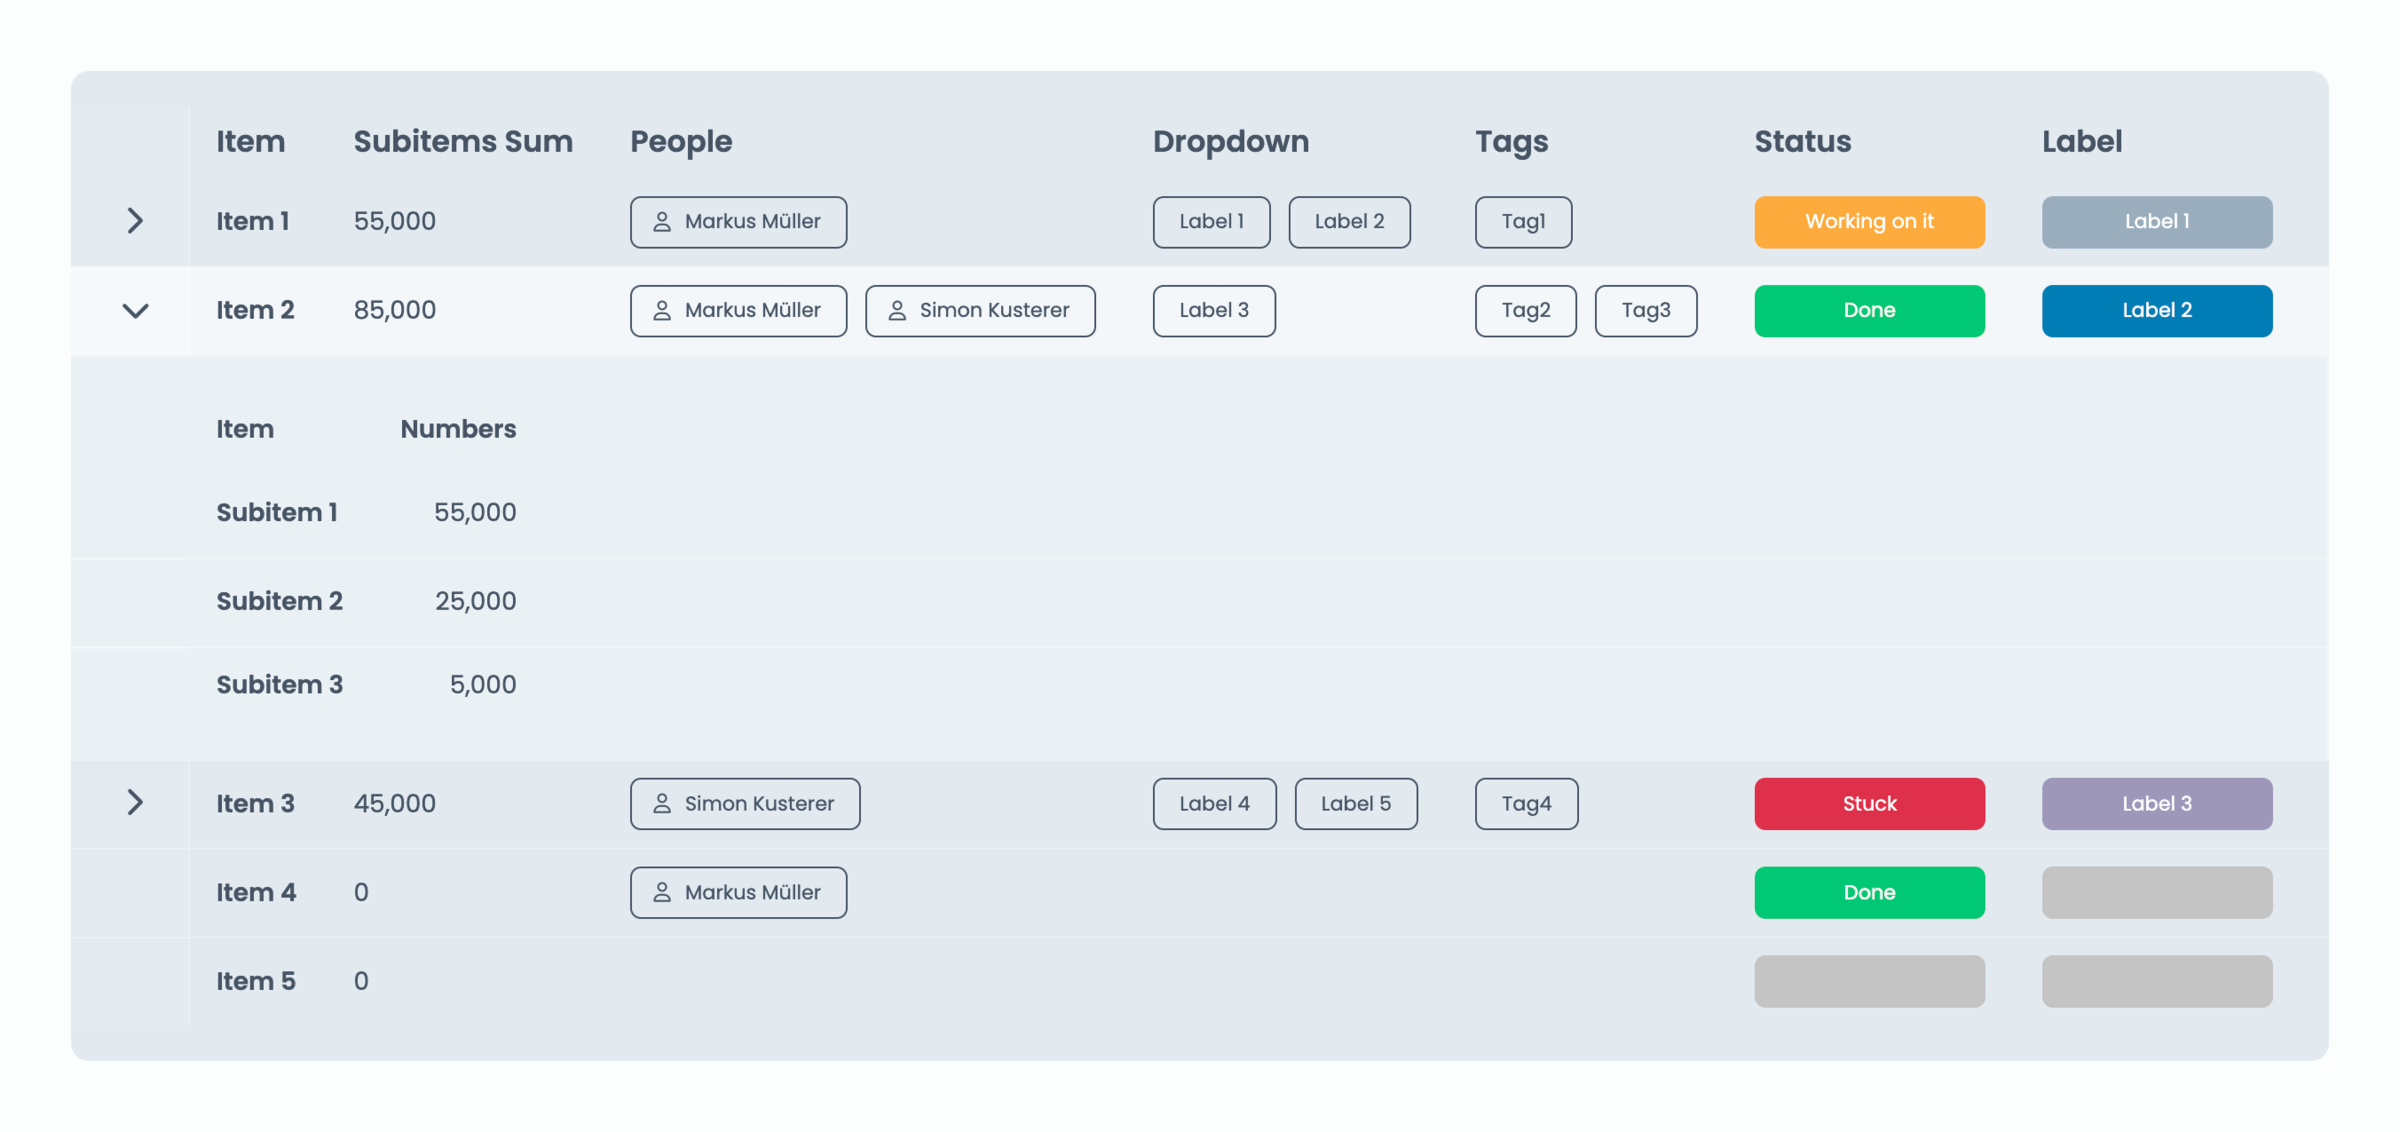Click the red Stuck status cell

[x=1868, y=804]
